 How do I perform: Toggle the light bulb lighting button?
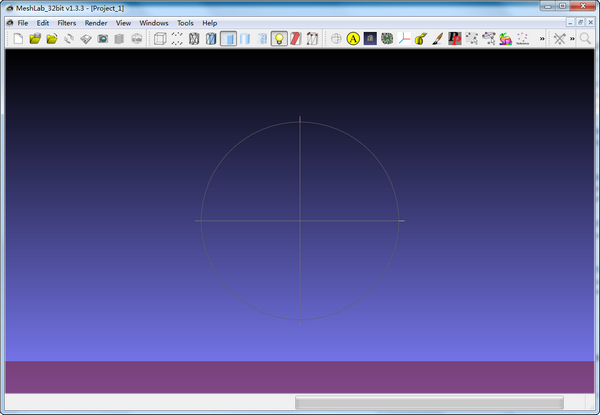pos(279,39)
